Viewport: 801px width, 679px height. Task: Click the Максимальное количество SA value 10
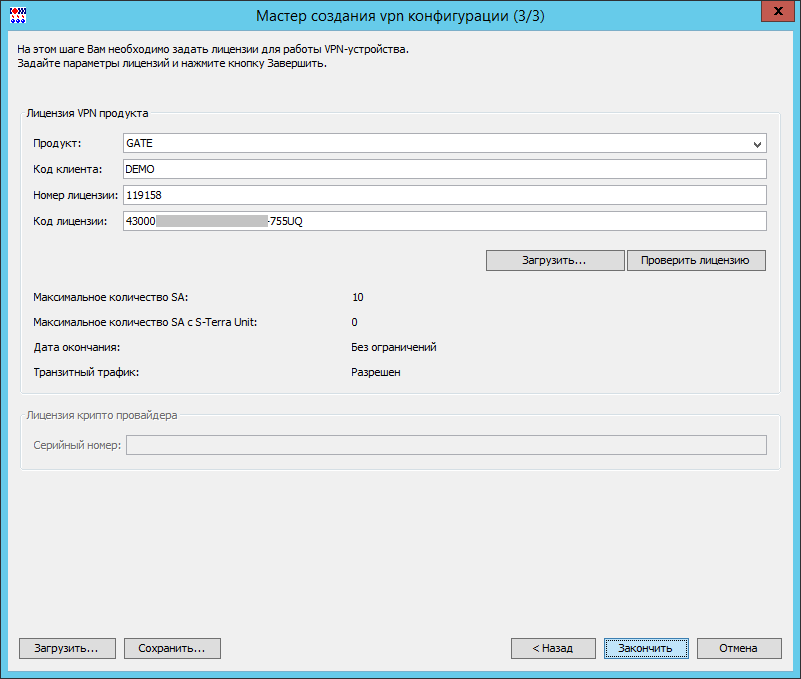pyautogui.click(x=358, y=297)
